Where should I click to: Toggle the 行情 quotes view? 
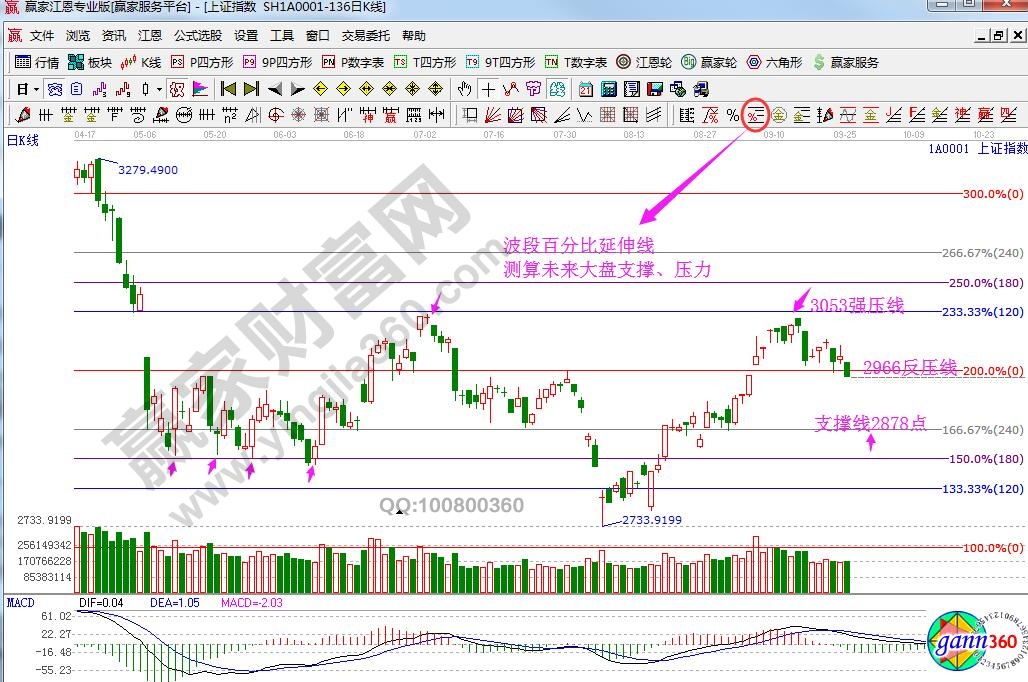(x=38, y=62)
